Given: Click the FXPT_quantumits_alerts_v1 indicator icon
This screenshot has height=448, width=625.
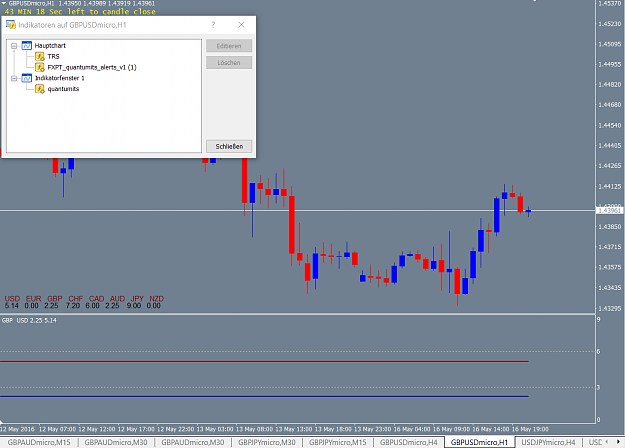Looking at the screenshot, I should (40, 67).
